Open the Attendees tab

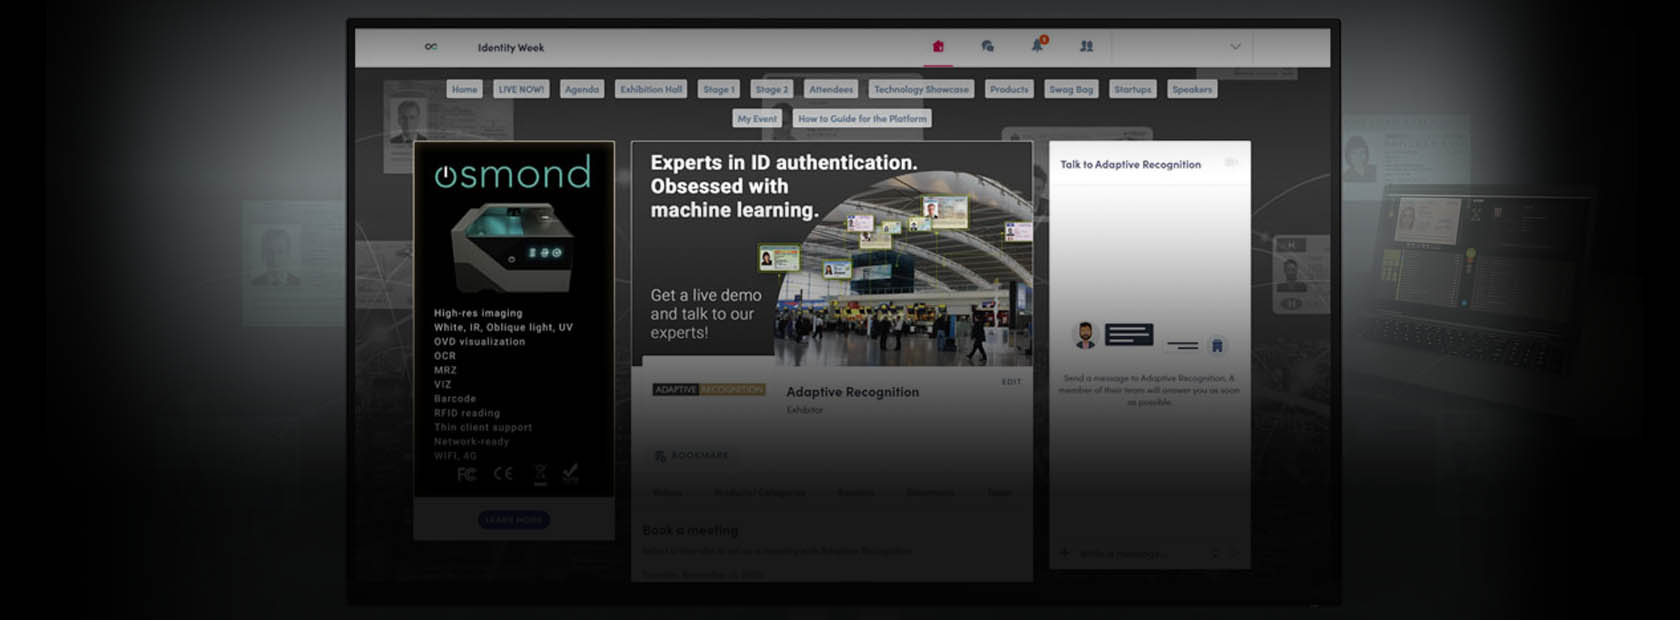click(831, 89)
